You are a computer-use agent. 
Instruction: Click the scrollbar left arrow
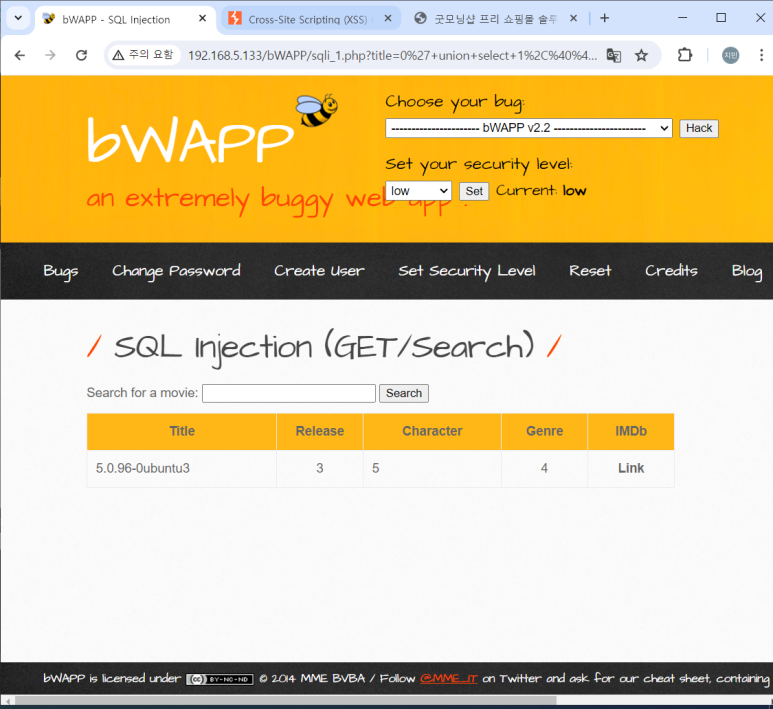[x=7, y=701]
